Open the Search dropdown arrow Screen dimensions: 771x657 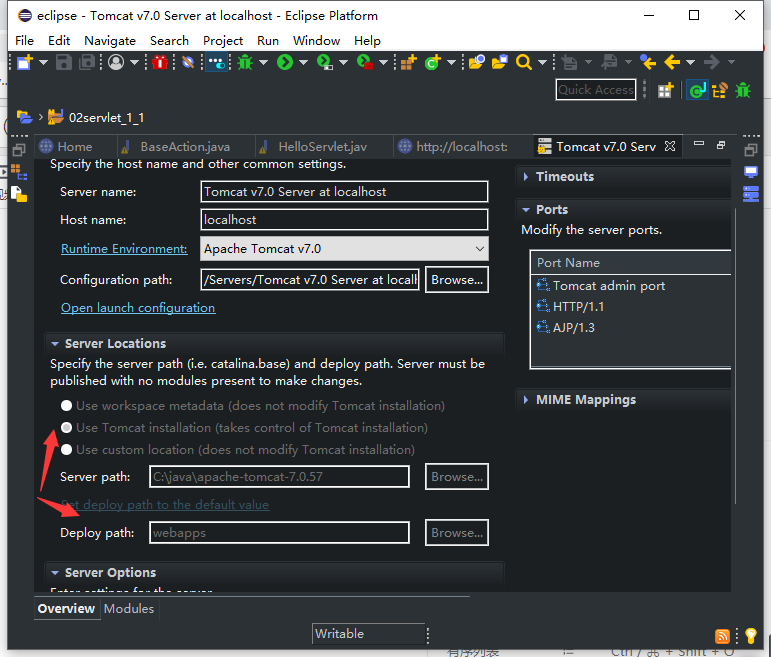click(x=542, y=62)
